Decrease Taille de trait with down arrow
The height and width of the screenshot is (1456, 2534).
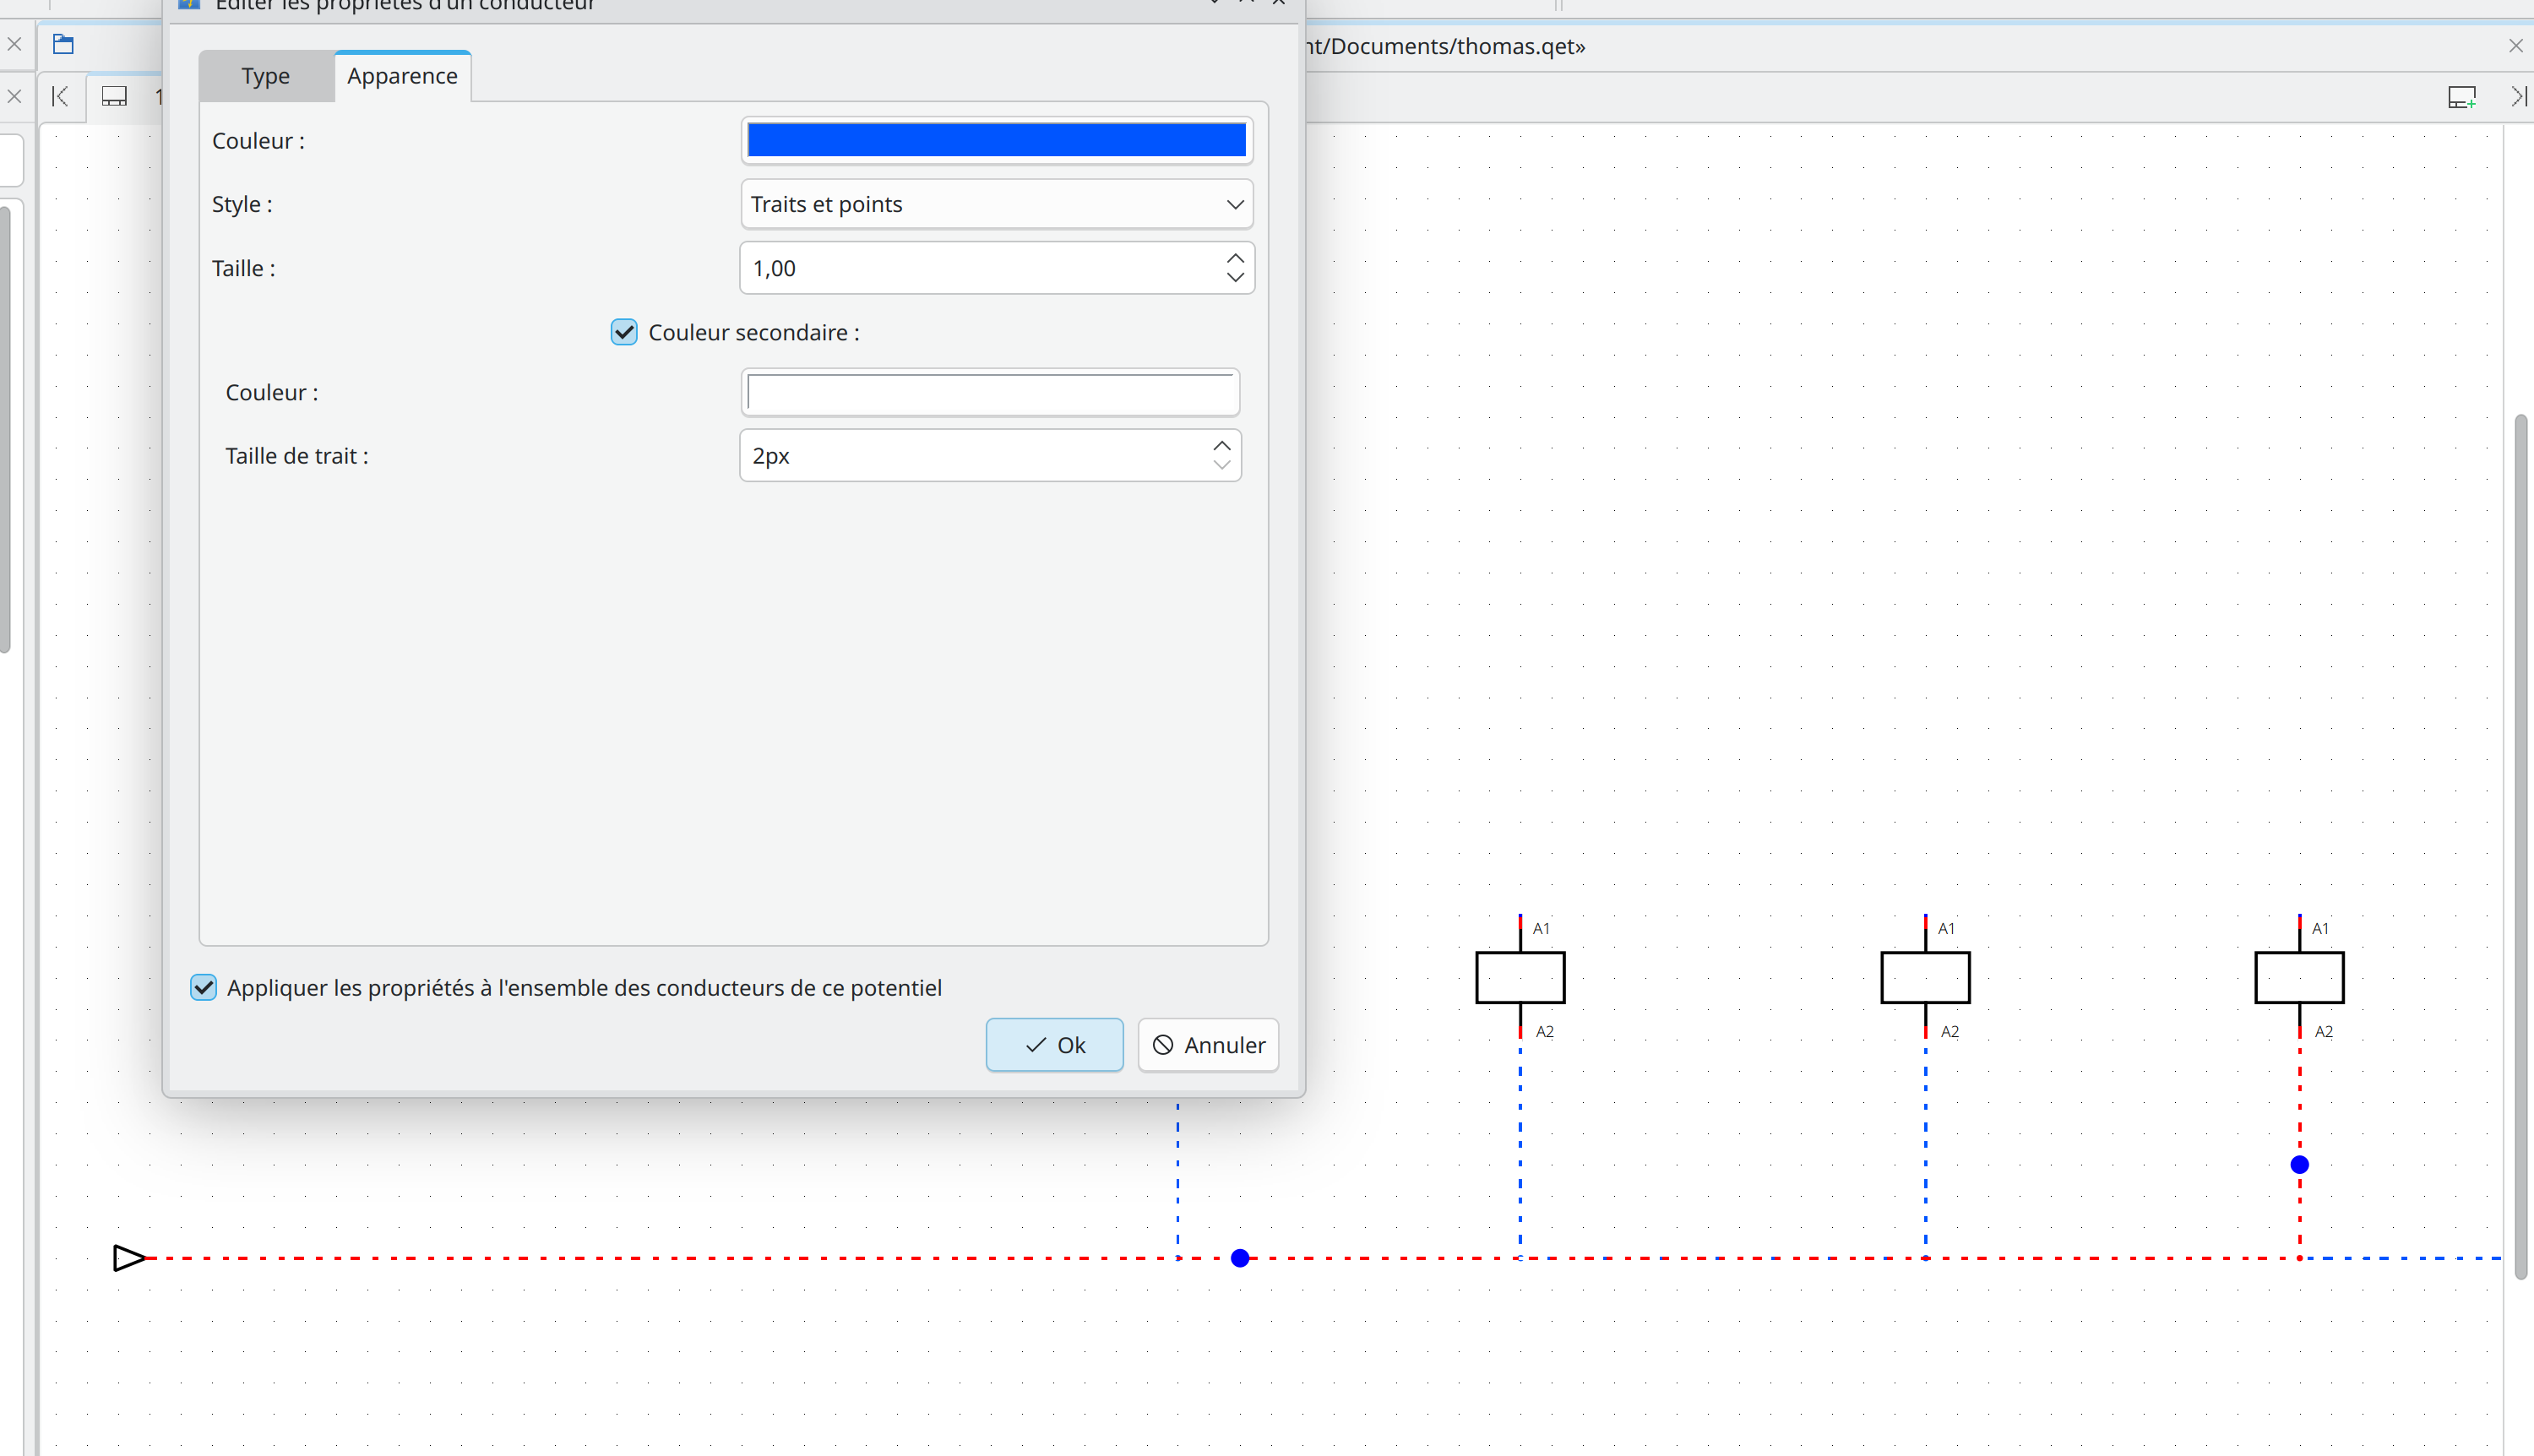click(x=1222, y=465)
